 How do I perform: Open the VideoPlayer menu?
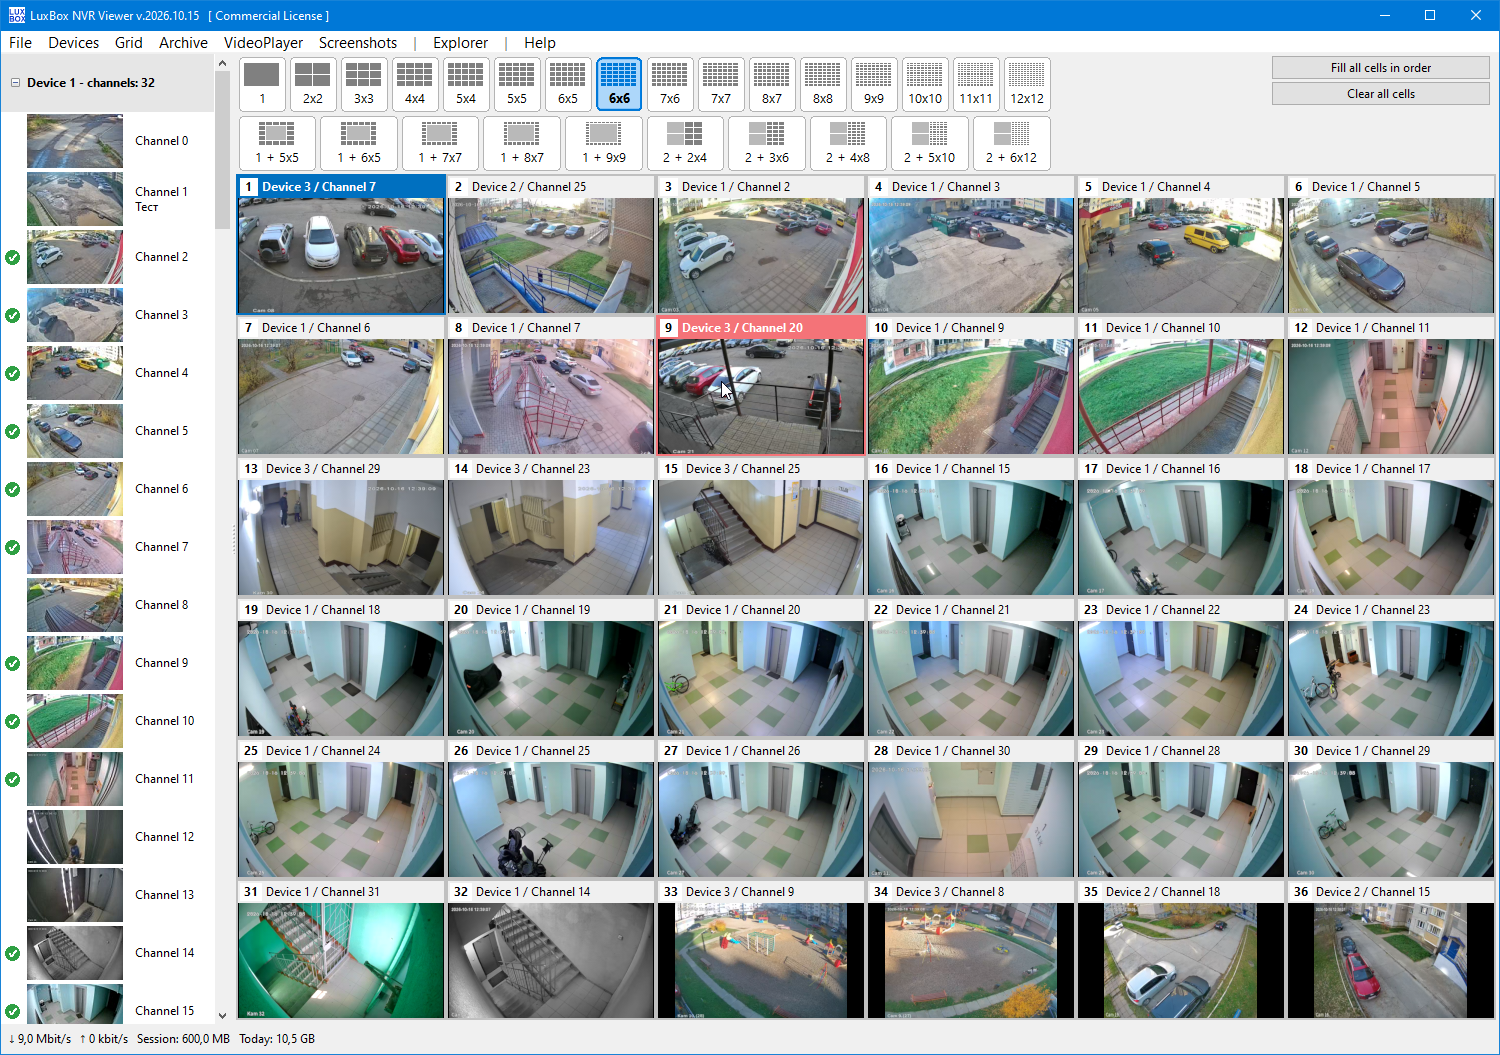[x=263, y=43]
